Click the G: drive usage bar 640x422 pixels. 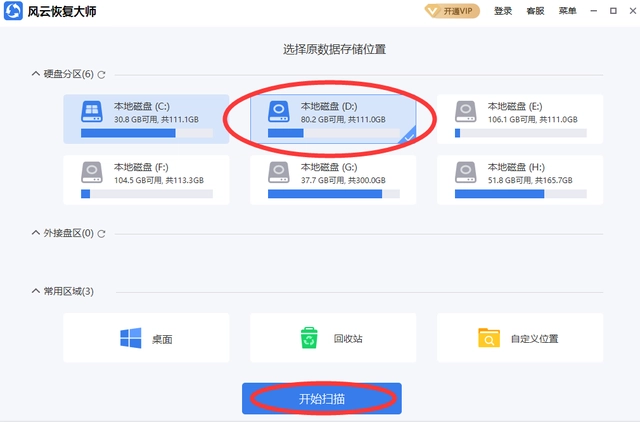[334, 194]
